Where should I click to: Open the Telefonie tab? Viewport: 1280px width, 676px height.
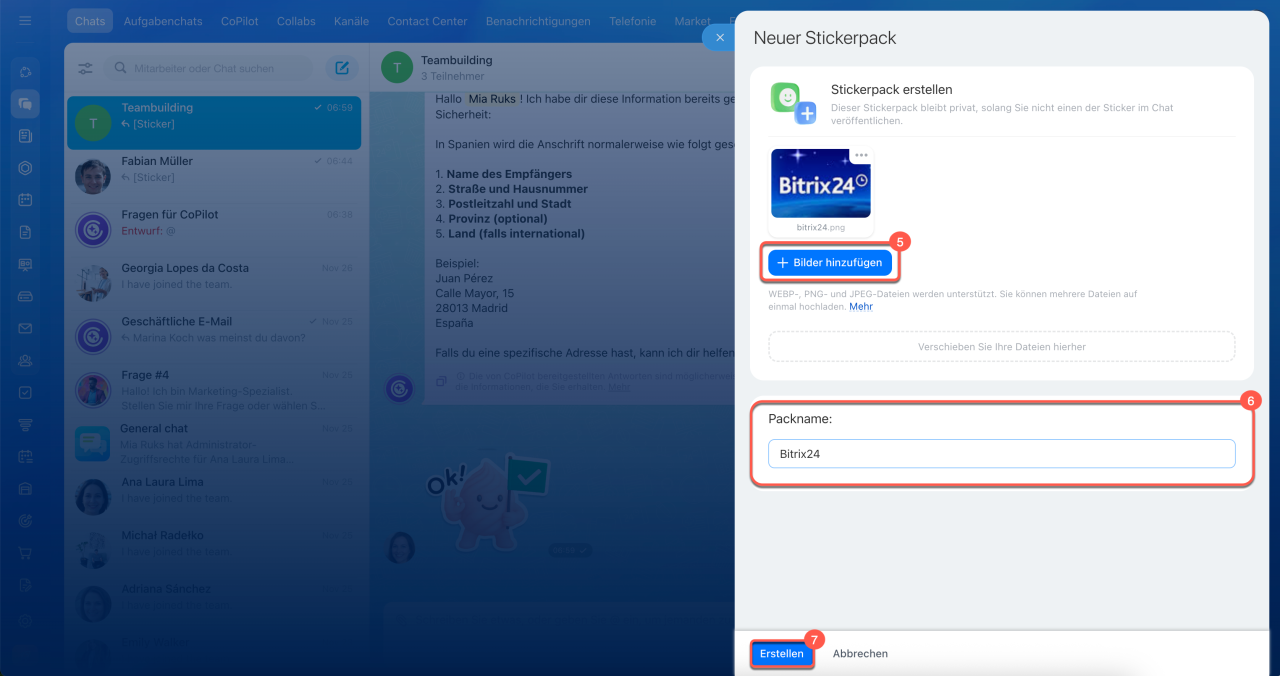(633, 21)
